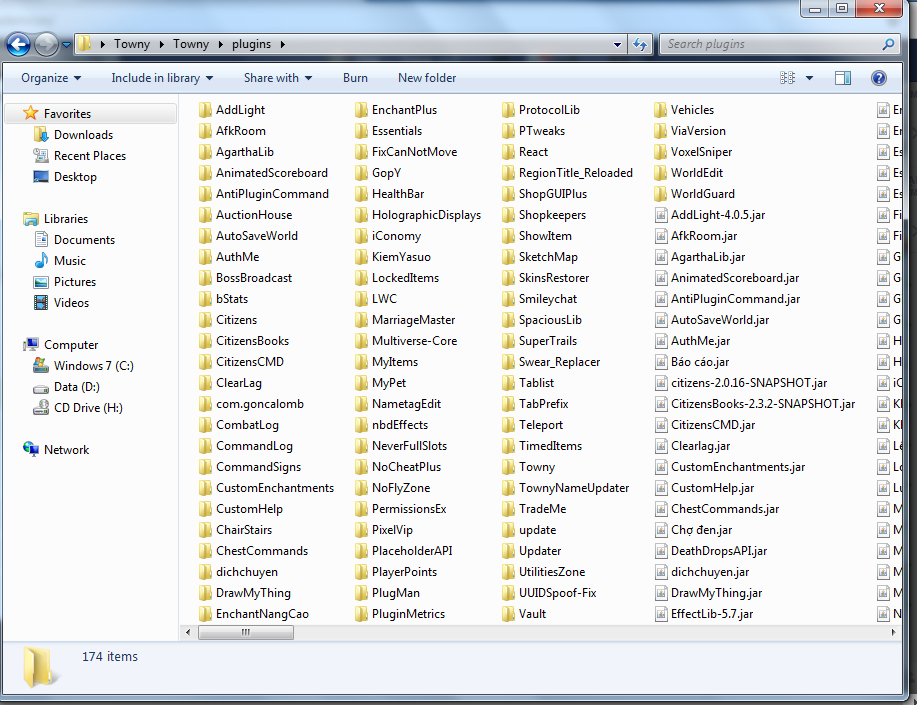The image size is (917, 705).
Task: Open the Help icon
Action: tap(878, 78)
